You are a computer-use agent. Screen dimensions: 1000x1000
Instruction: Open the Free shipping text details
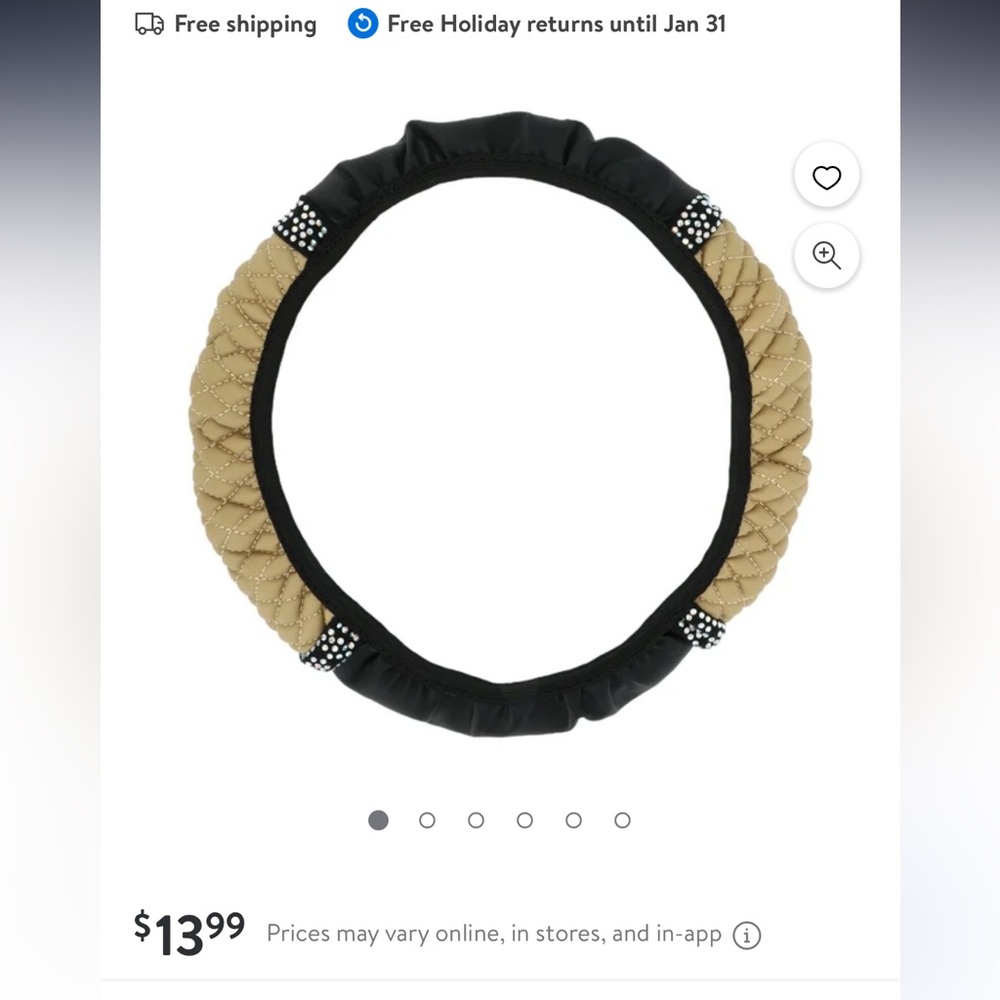tap(246, 24)
